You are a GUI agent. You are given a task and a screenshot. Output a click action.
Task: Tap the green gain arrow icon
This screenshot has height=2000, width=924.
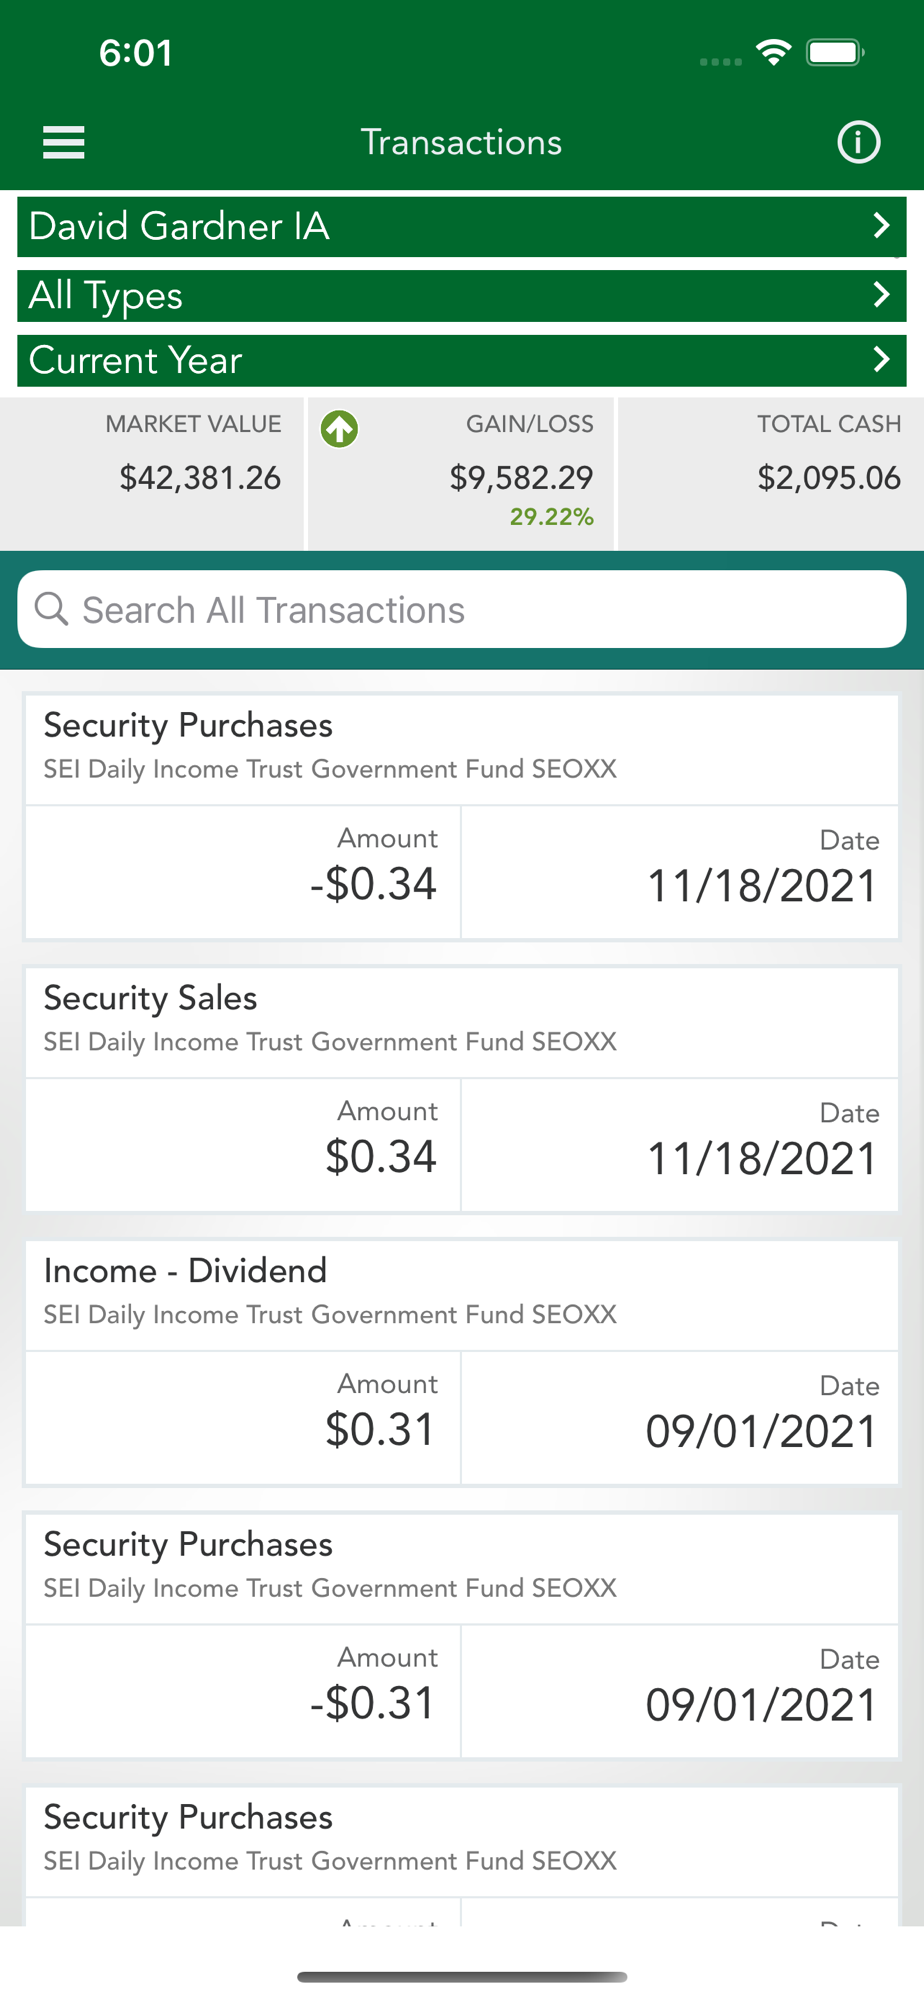(x=339, y=429)
